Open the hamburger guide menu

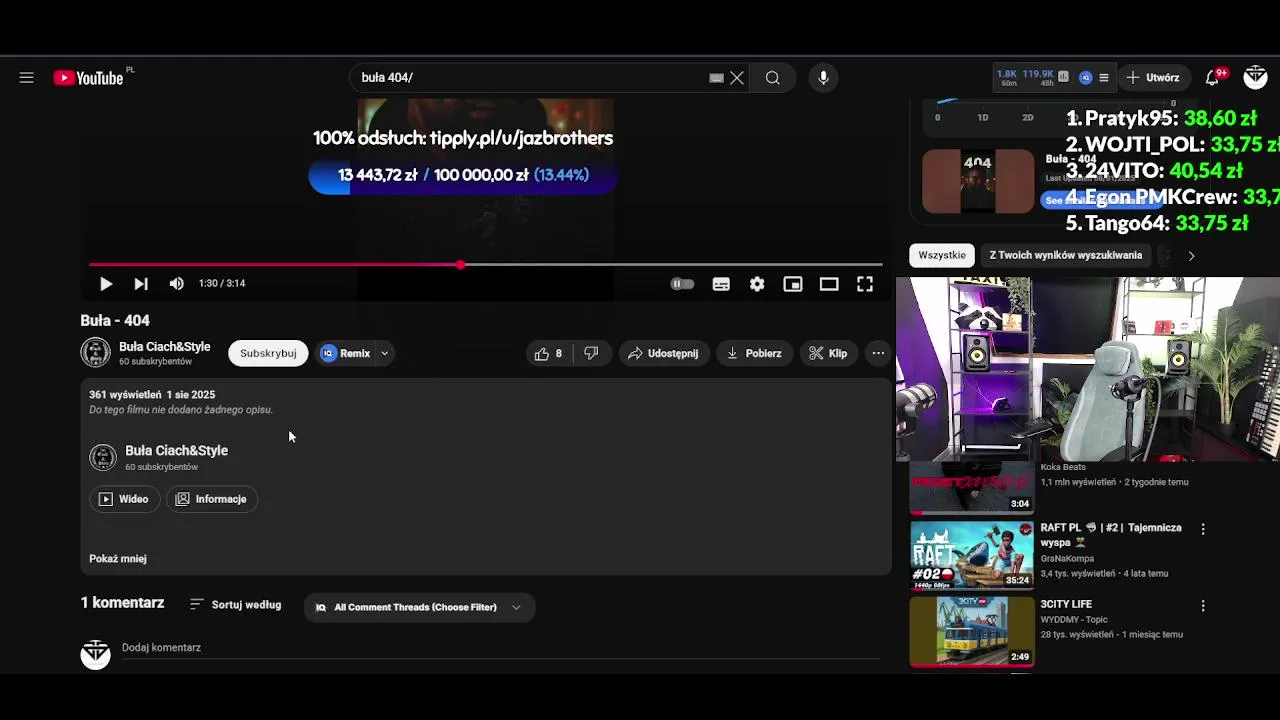coord(27,78)
